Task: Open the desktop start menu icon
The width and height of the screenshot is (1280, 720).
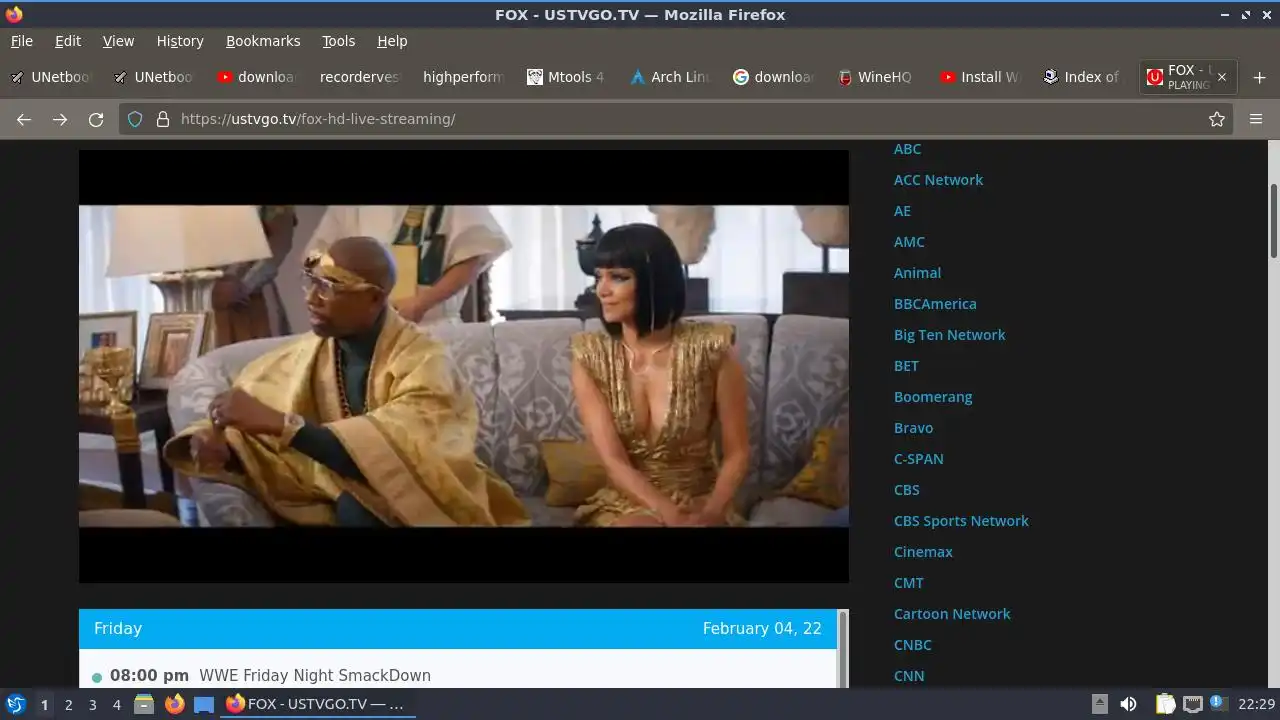Action: click(16, 704)
